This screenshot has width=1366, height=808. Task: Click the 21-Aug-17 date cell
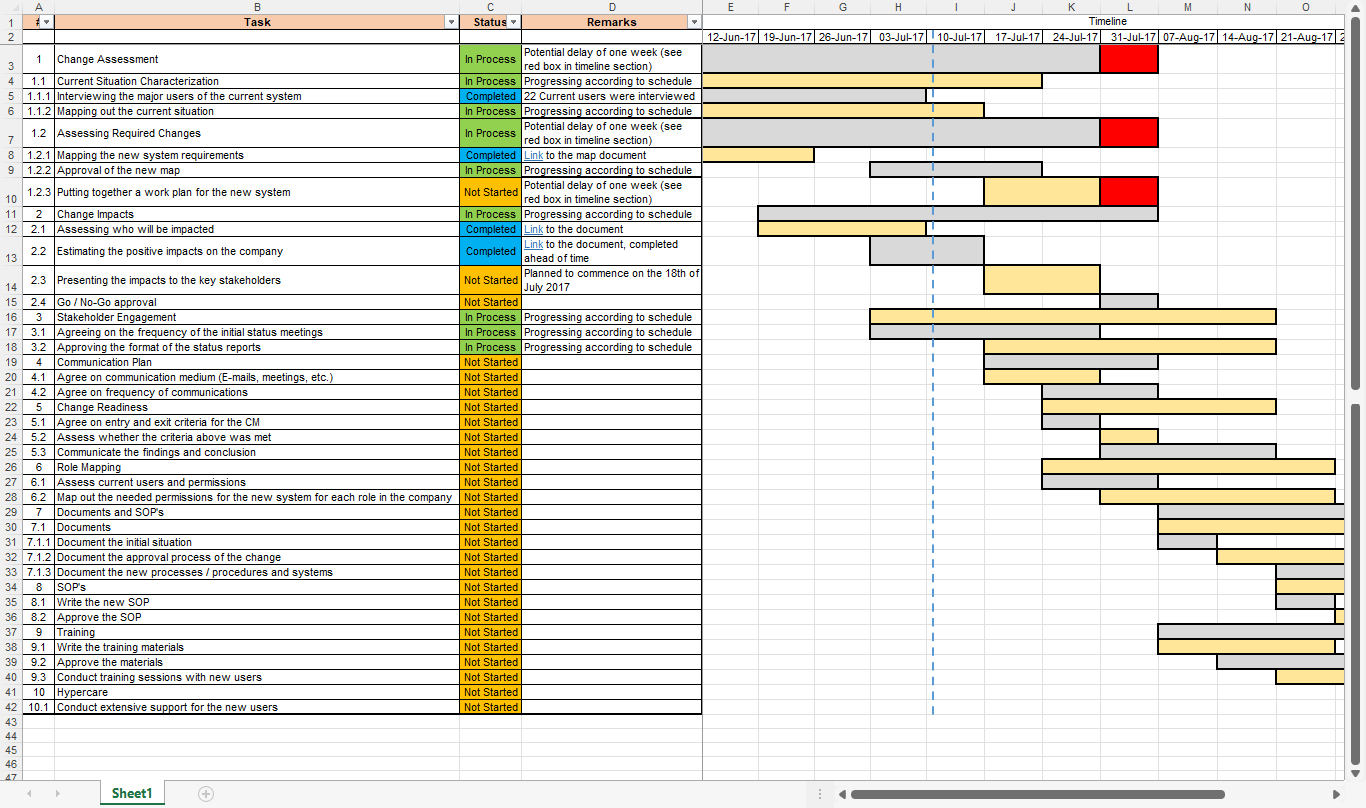[1306, 37]
